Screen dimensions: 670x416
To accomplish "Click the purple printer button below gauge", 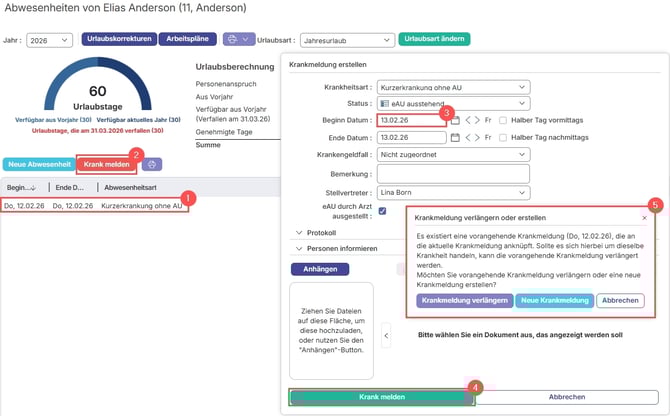I will click(155, 163).
